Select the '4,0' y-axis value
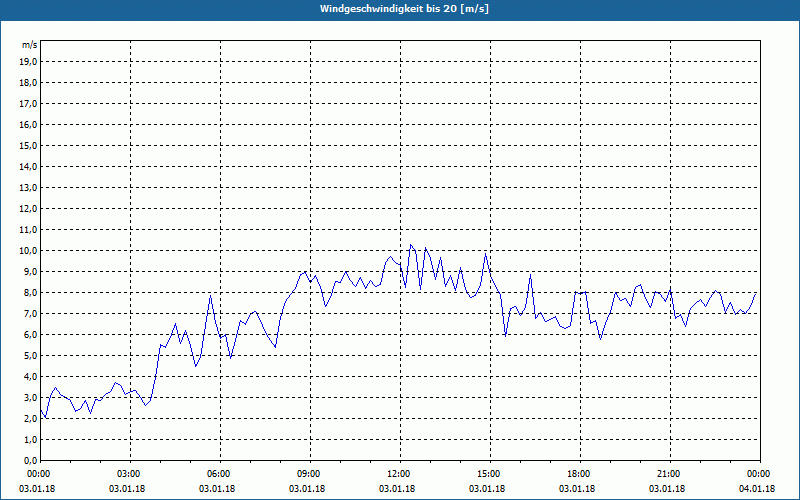The image size is (800, 500). click(30, 377)
